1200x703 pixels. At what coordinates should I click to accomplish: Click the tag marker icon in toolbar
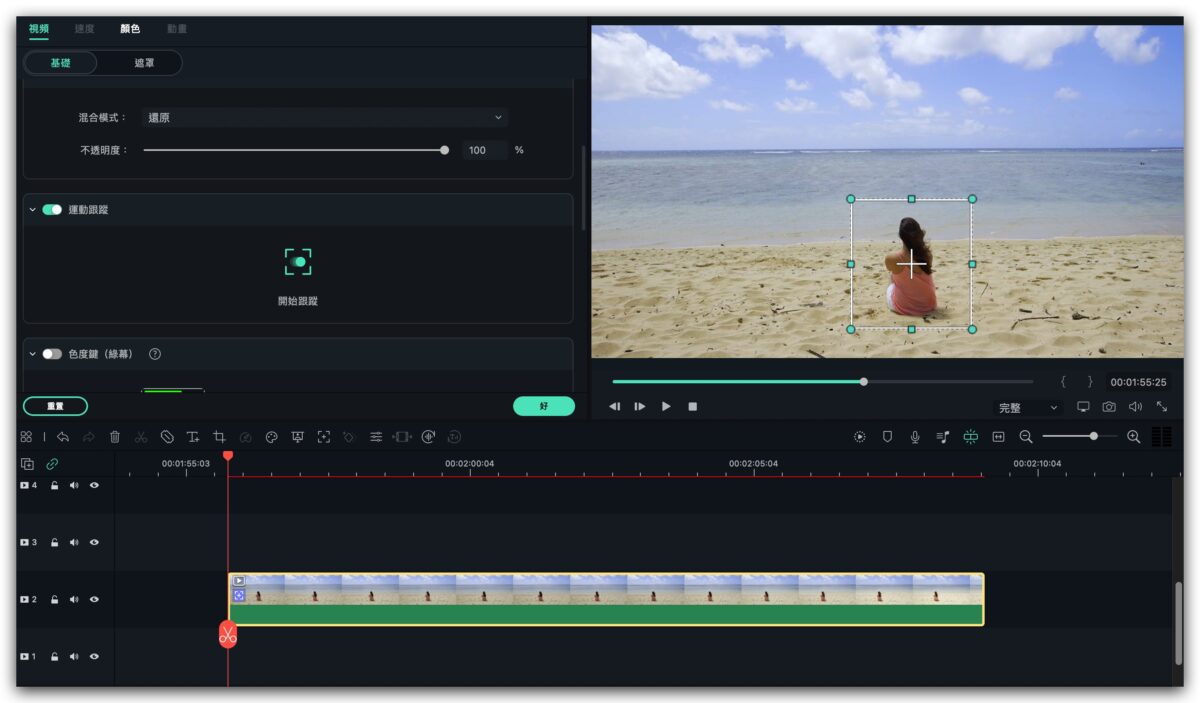pos(167,437)
